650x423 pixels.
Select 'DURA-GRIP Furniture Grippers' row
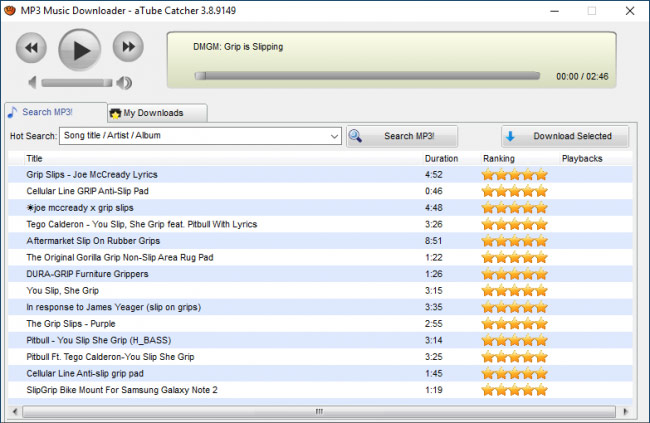click(320, 274)
